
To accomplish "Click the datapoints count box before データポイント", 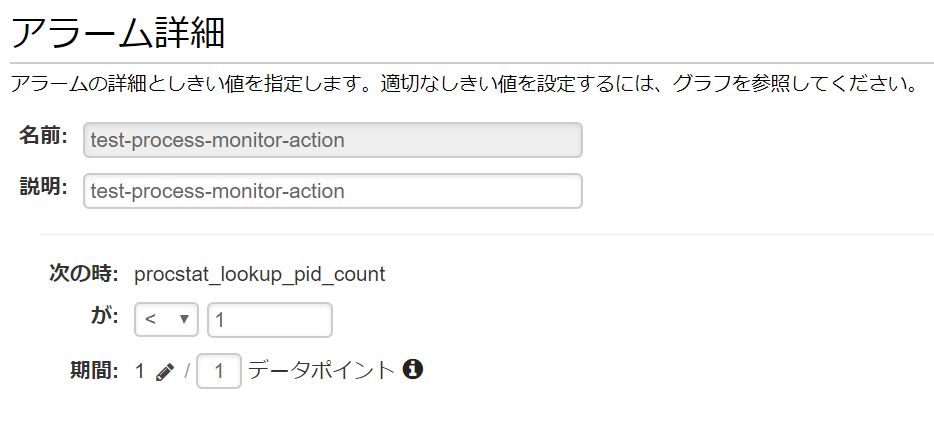I will tap(219, 371).
